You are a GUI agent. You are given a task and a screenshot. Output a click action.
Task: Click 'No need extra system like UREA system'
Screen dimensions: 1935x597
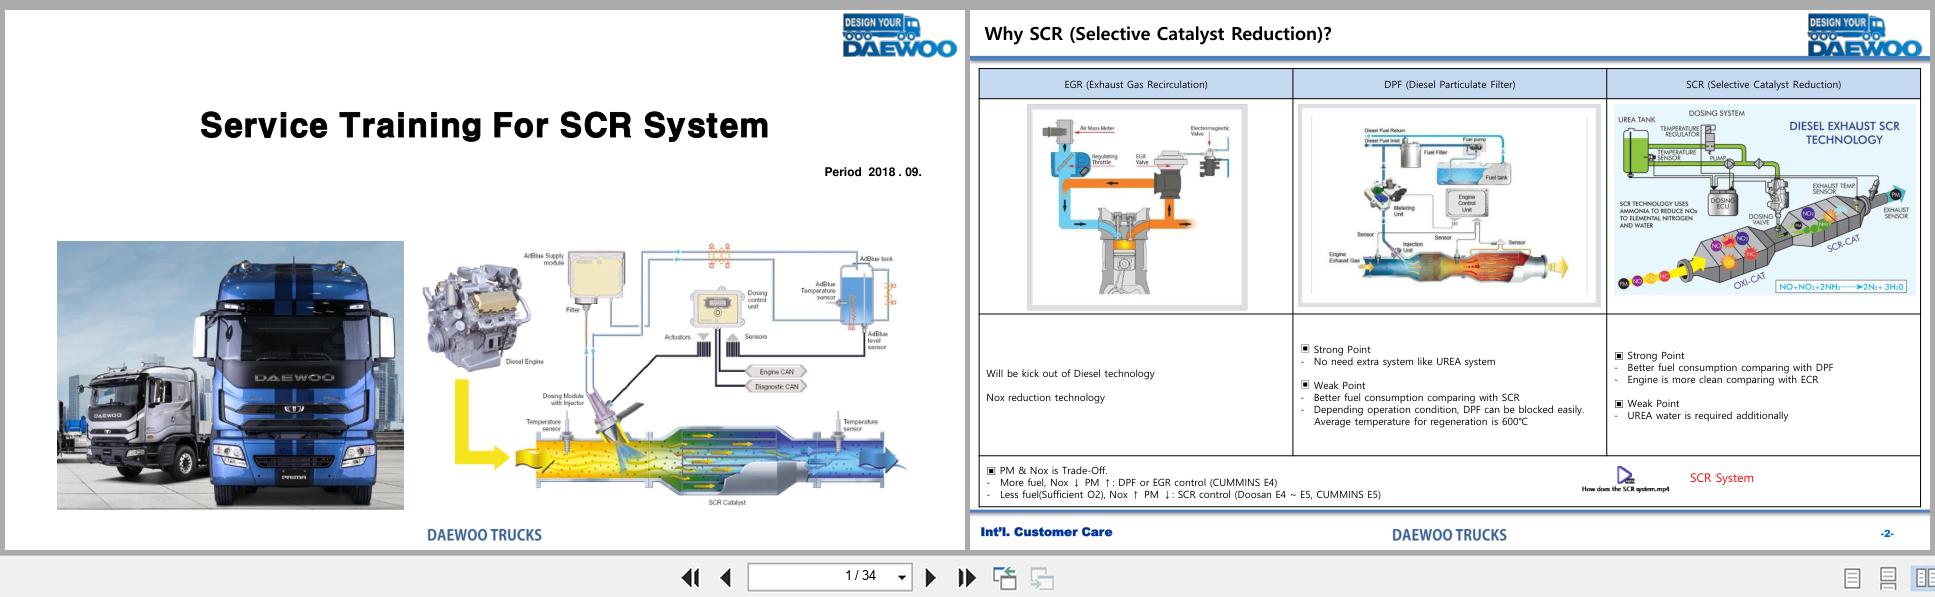[x=1404, y=362]
